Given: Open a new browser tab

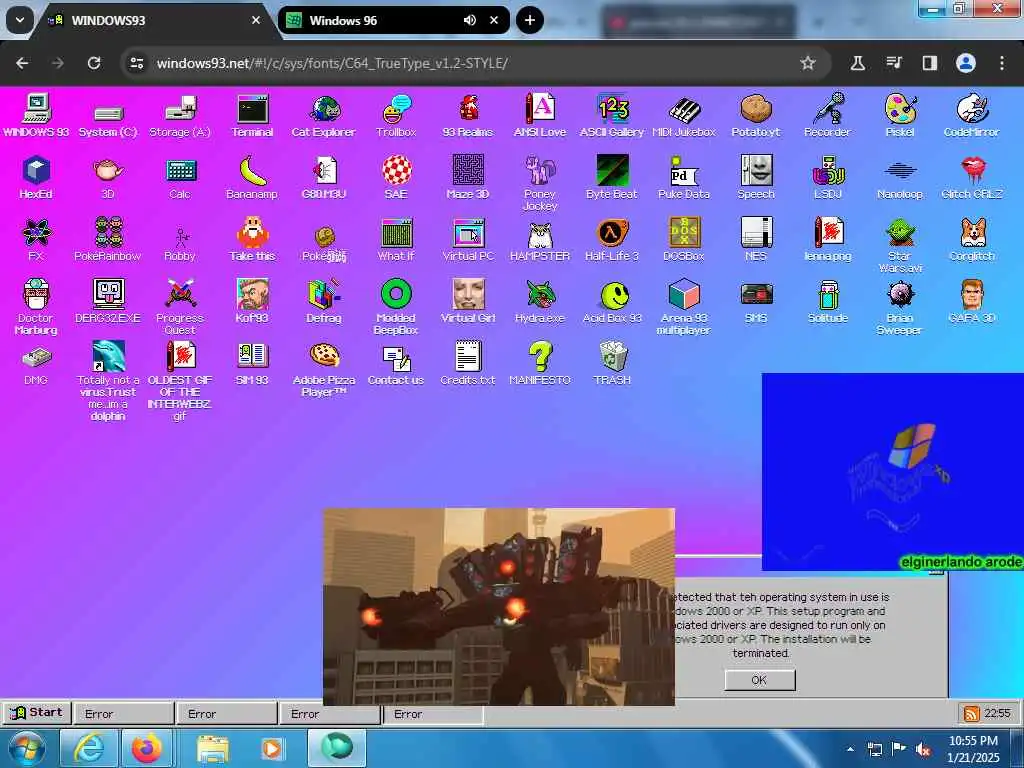Looking at the screenshot, I should click(x=530, y=20).
